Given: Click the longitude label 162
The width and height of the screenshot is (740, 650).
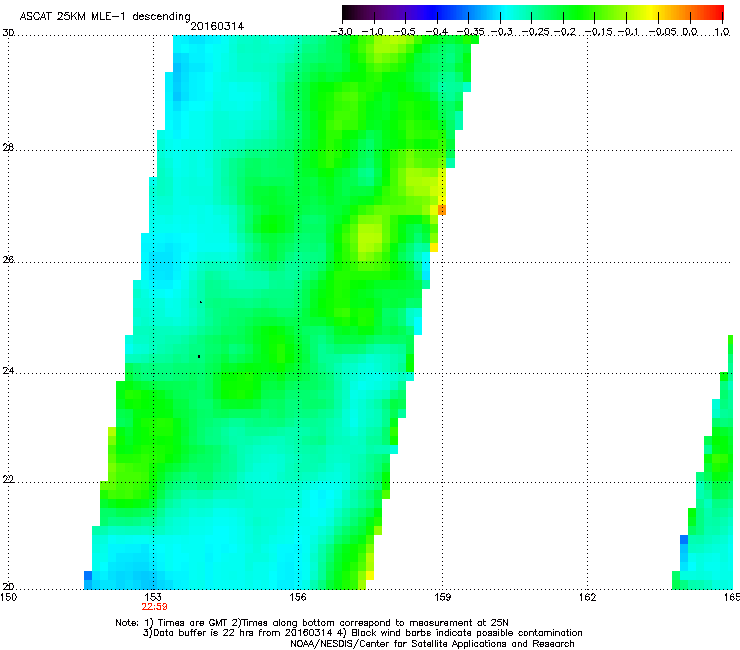Looking at the screenshot, I should click(x=587, y=597).
